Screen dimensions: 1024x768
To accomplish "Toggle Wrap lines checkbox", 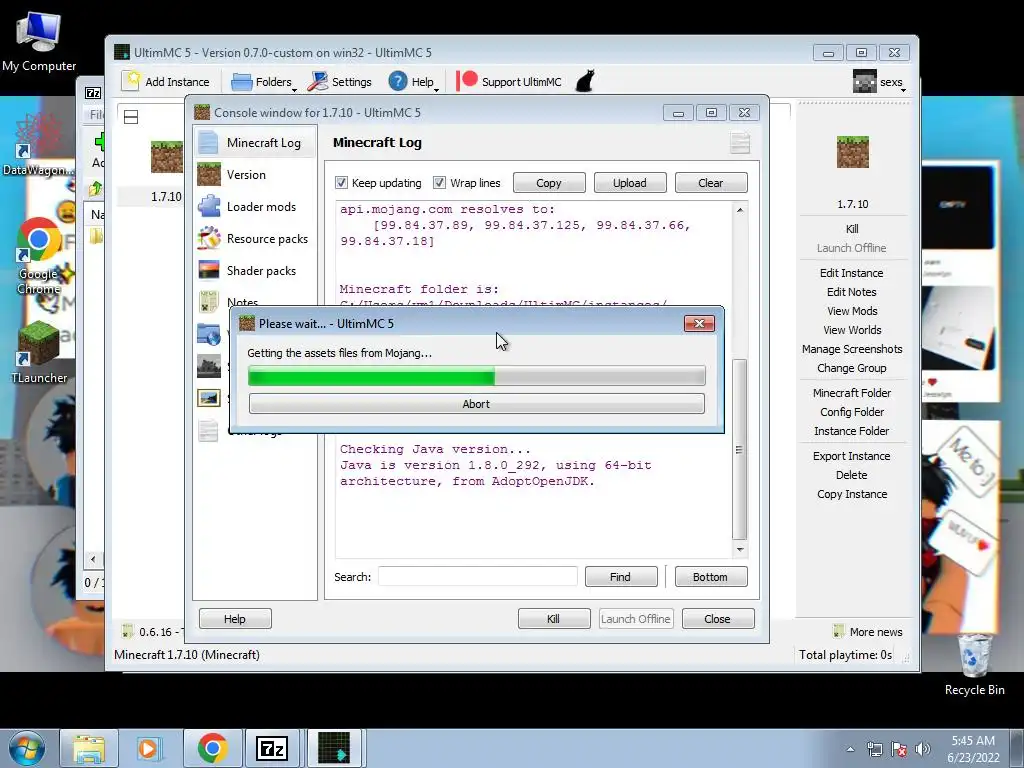I will (x=440, y=183).
